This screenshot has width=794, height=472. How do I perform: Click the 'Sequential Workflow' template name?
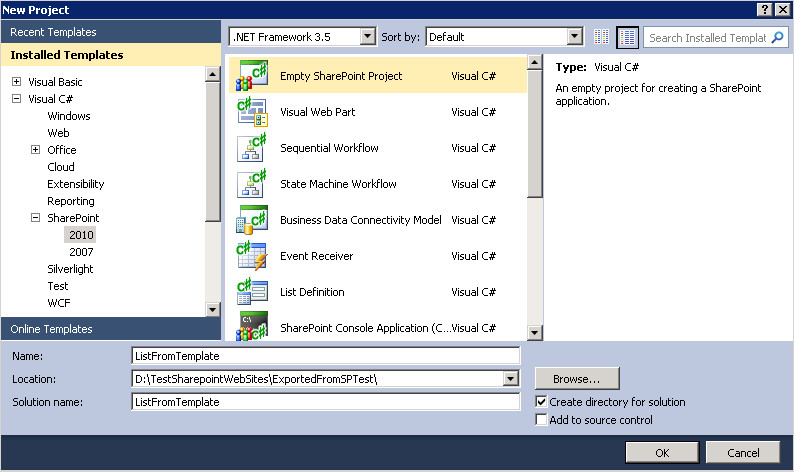pos(329,148)
